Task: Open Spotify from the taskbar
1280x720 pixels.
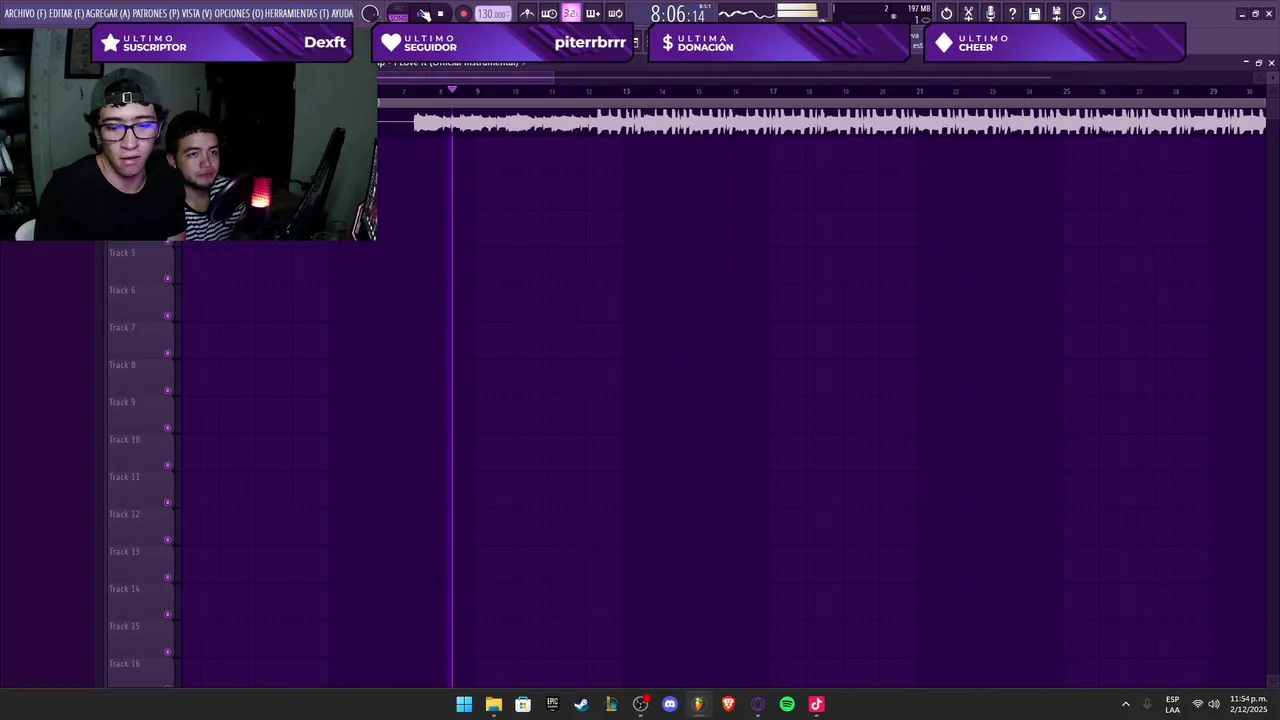Action: tap(787, 704)
